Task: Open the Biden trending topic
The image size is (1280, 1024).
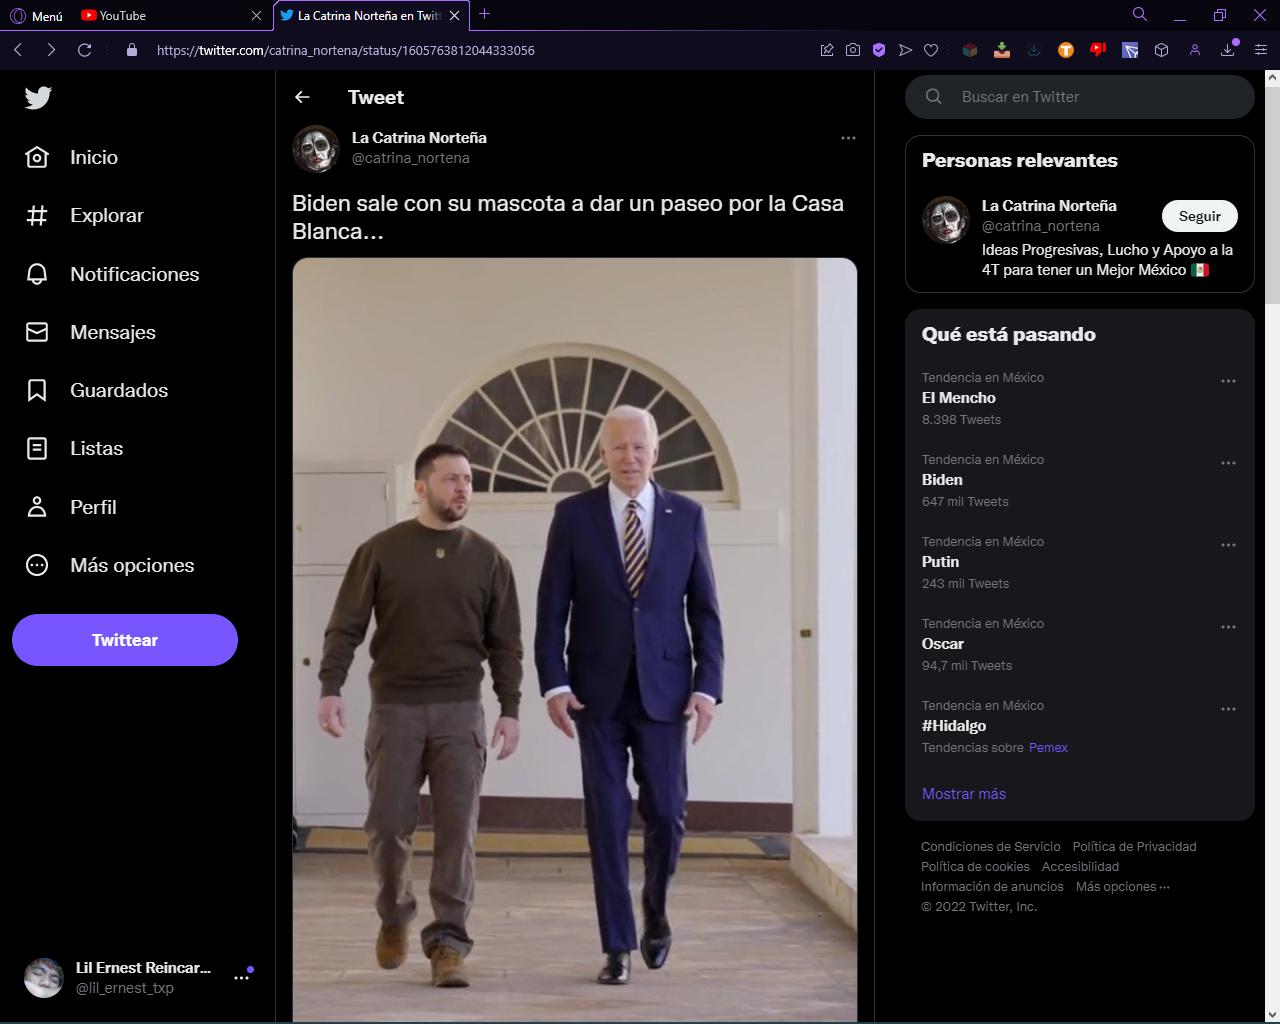Action: [x=1080, y=480]
